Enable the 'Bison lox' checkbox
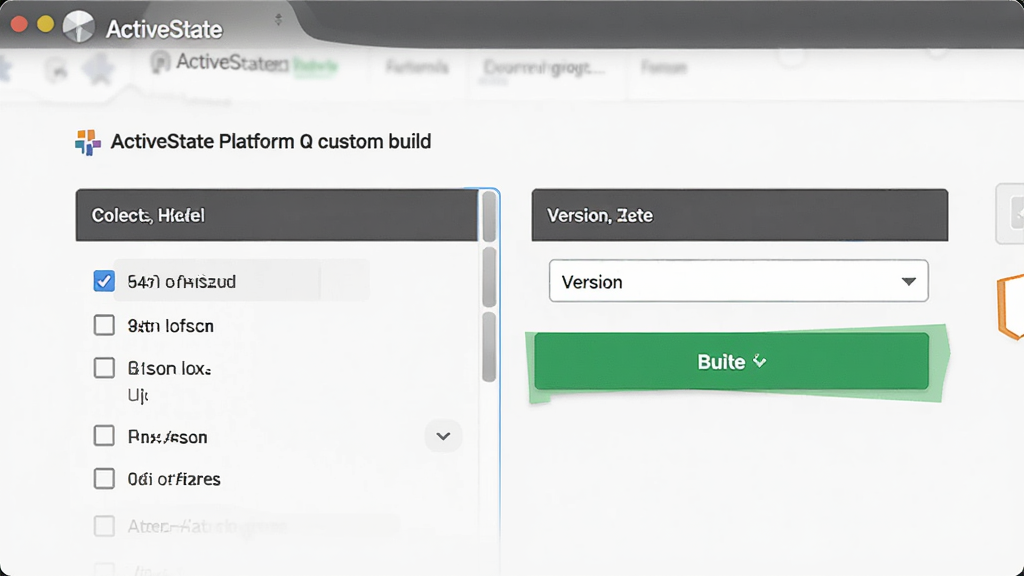 point(104,368)
